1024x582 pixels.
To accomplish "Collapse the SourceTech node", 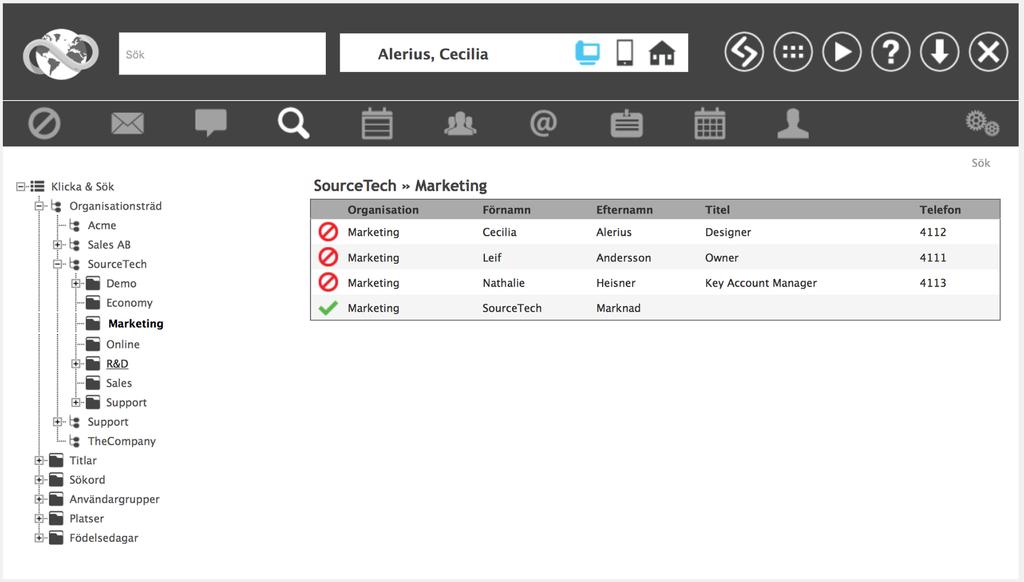I will 57,264.
